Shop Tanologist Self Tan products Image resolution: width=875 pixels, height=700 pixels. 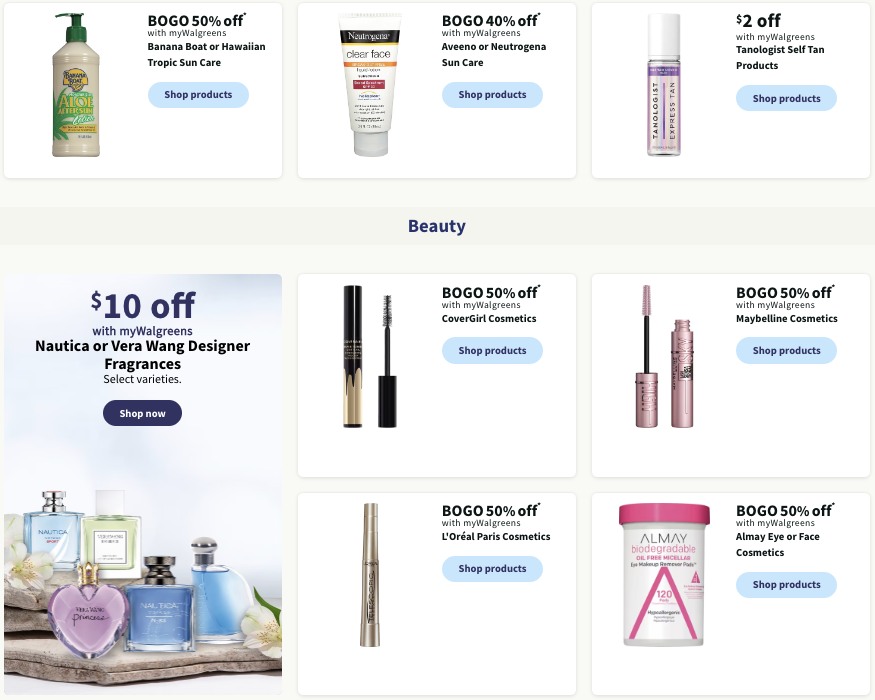(786, 98)
